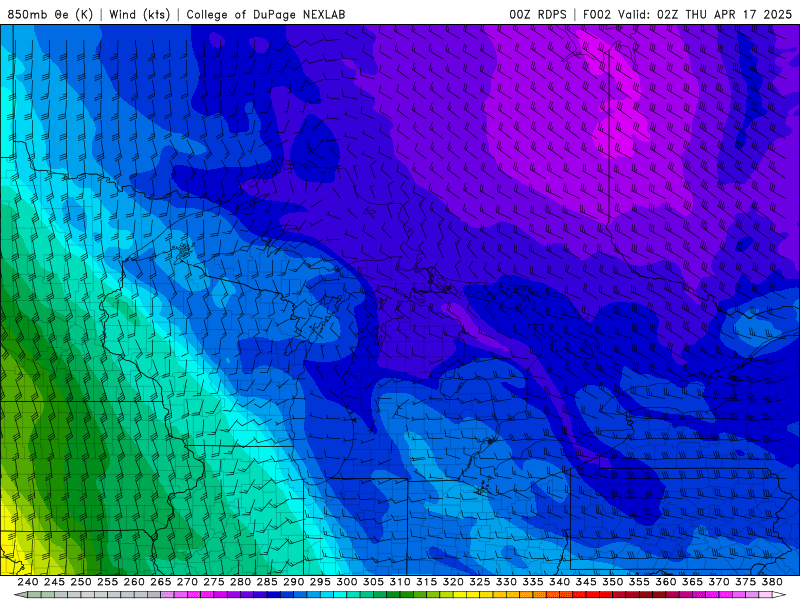Click the 335 legend value
800x600 pixels.
coord(533,582)
